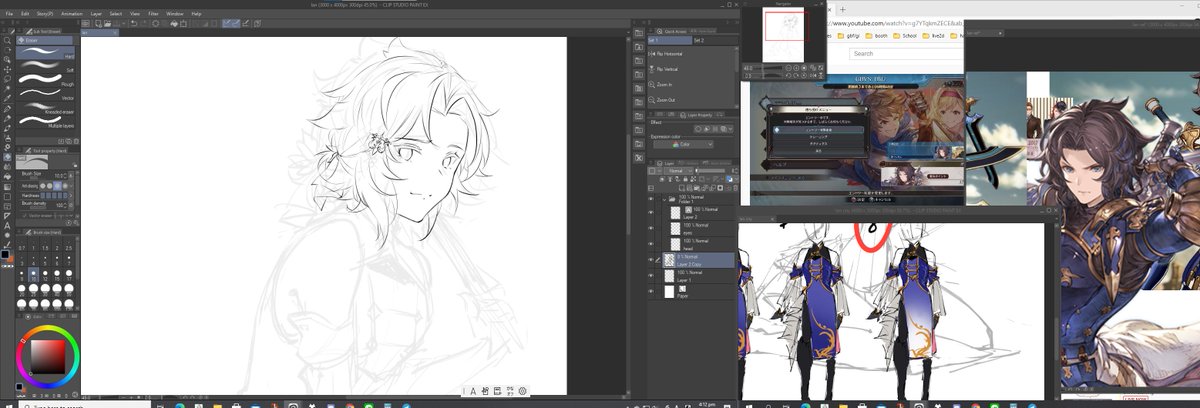The width and height of the screenshot is (1200, 408).
Task: Open the Filter menu
Action: coord(153,14)
